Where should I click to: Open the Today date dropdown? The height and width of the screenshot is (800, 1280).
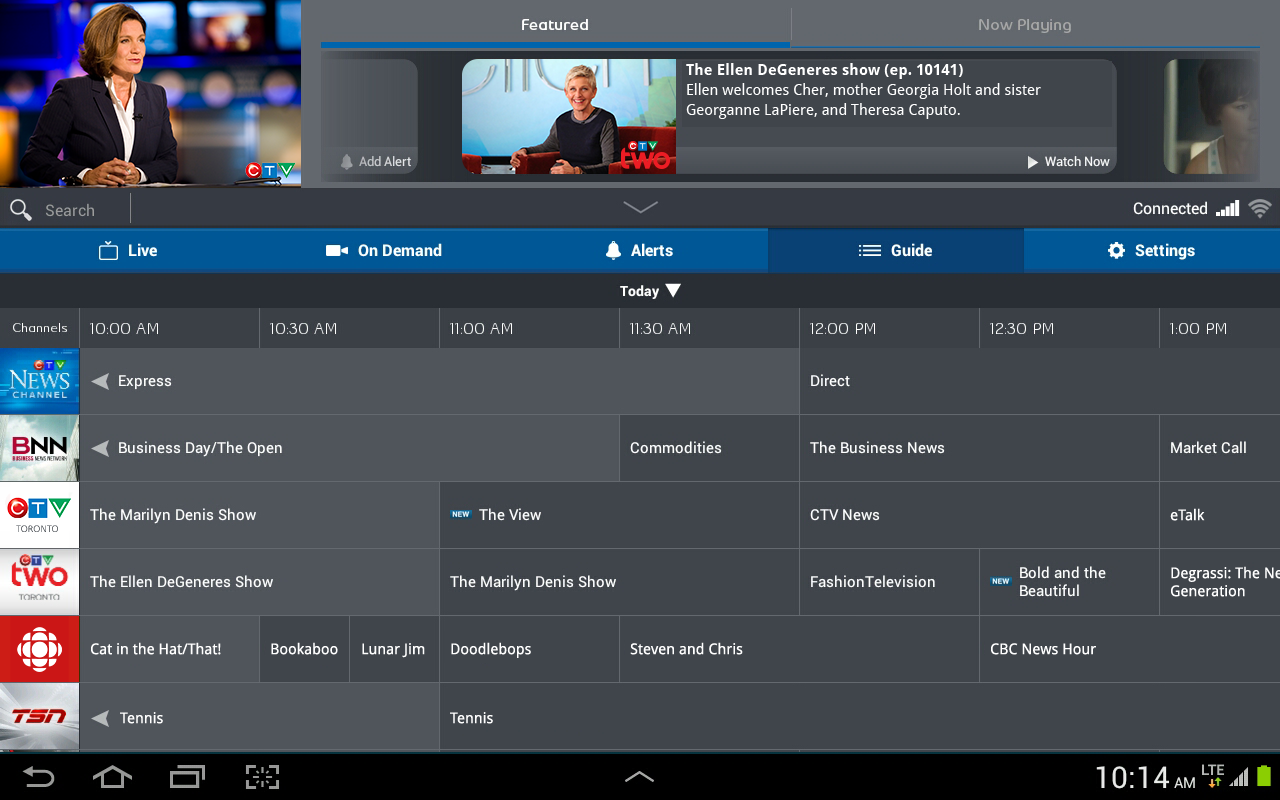pos(650,291)
